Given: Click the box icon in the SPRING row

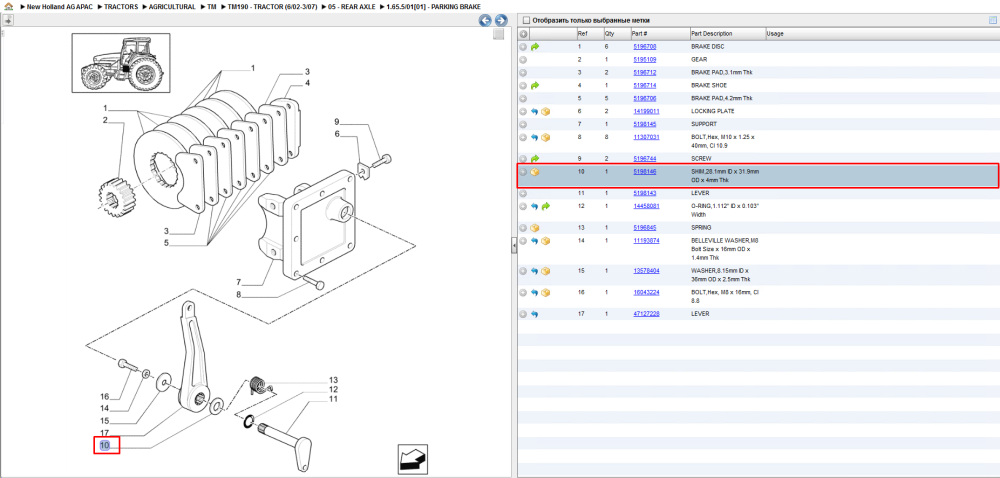Looking at the screenshot, I should [x=534, y=228].
